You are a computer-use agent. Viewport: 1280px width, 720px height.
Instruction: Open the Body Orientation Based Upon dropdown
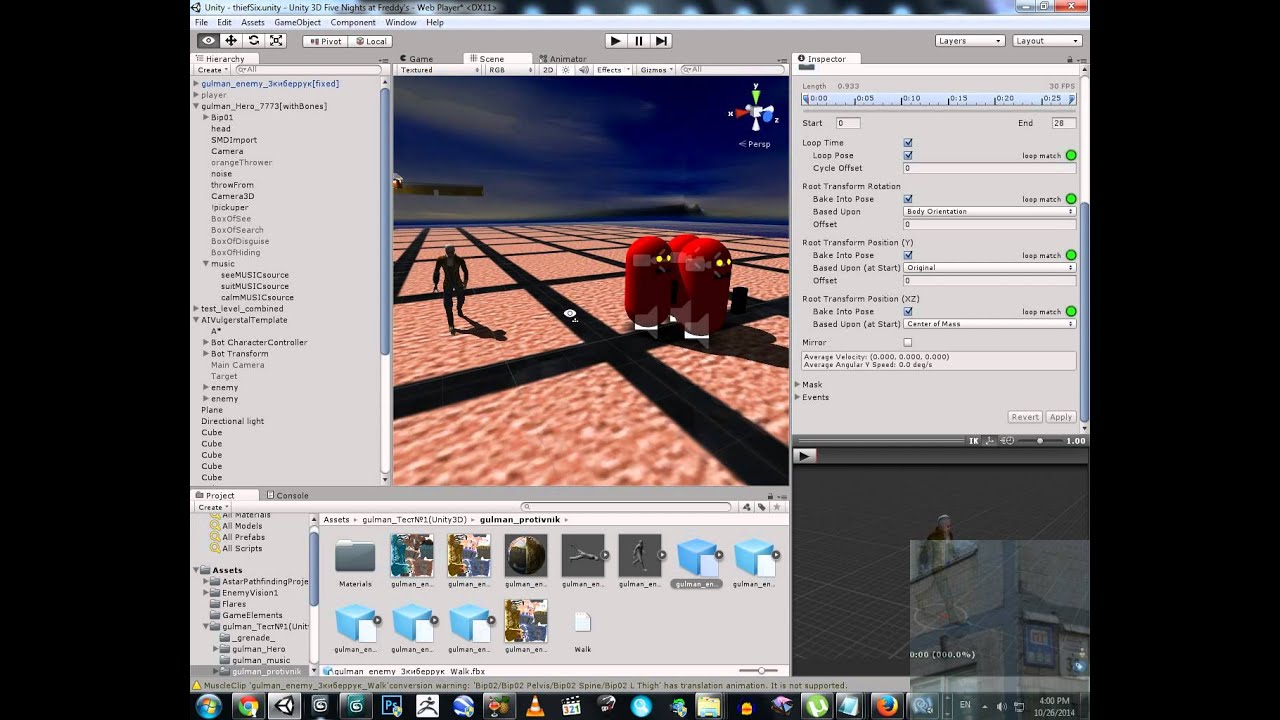(x=989, y=212)
